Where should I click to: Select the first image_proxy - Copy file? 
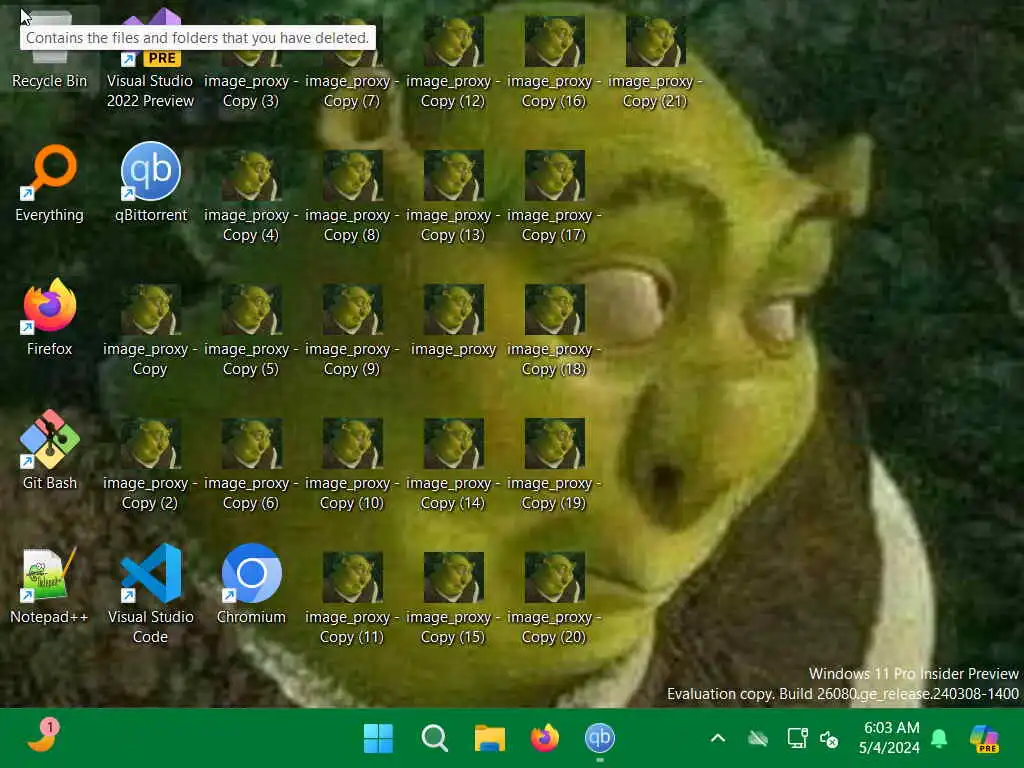click(x=150, y=330)
